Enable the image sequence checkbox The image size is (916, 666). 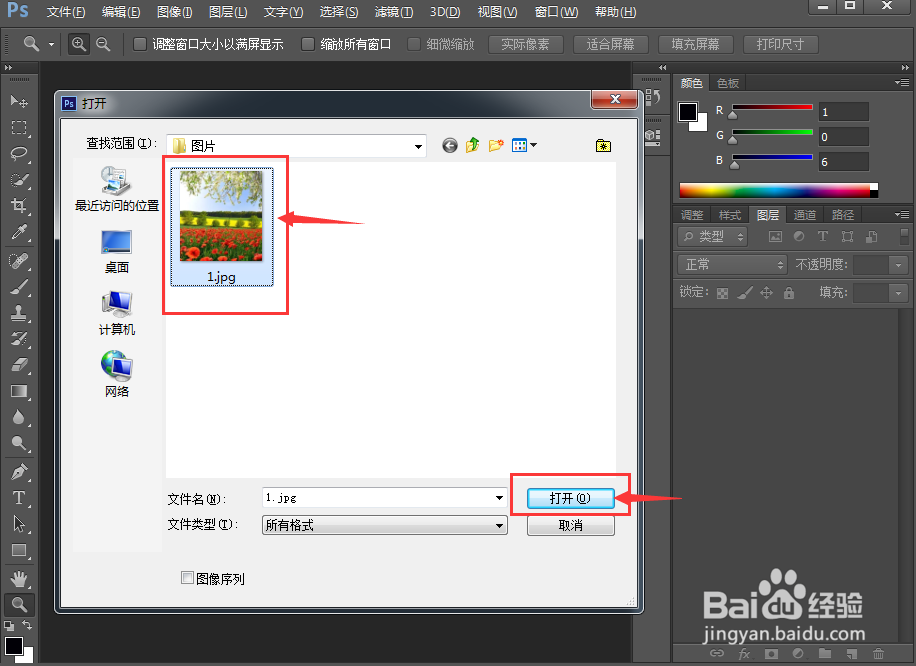pyautogui.click(x=187, y=578)
